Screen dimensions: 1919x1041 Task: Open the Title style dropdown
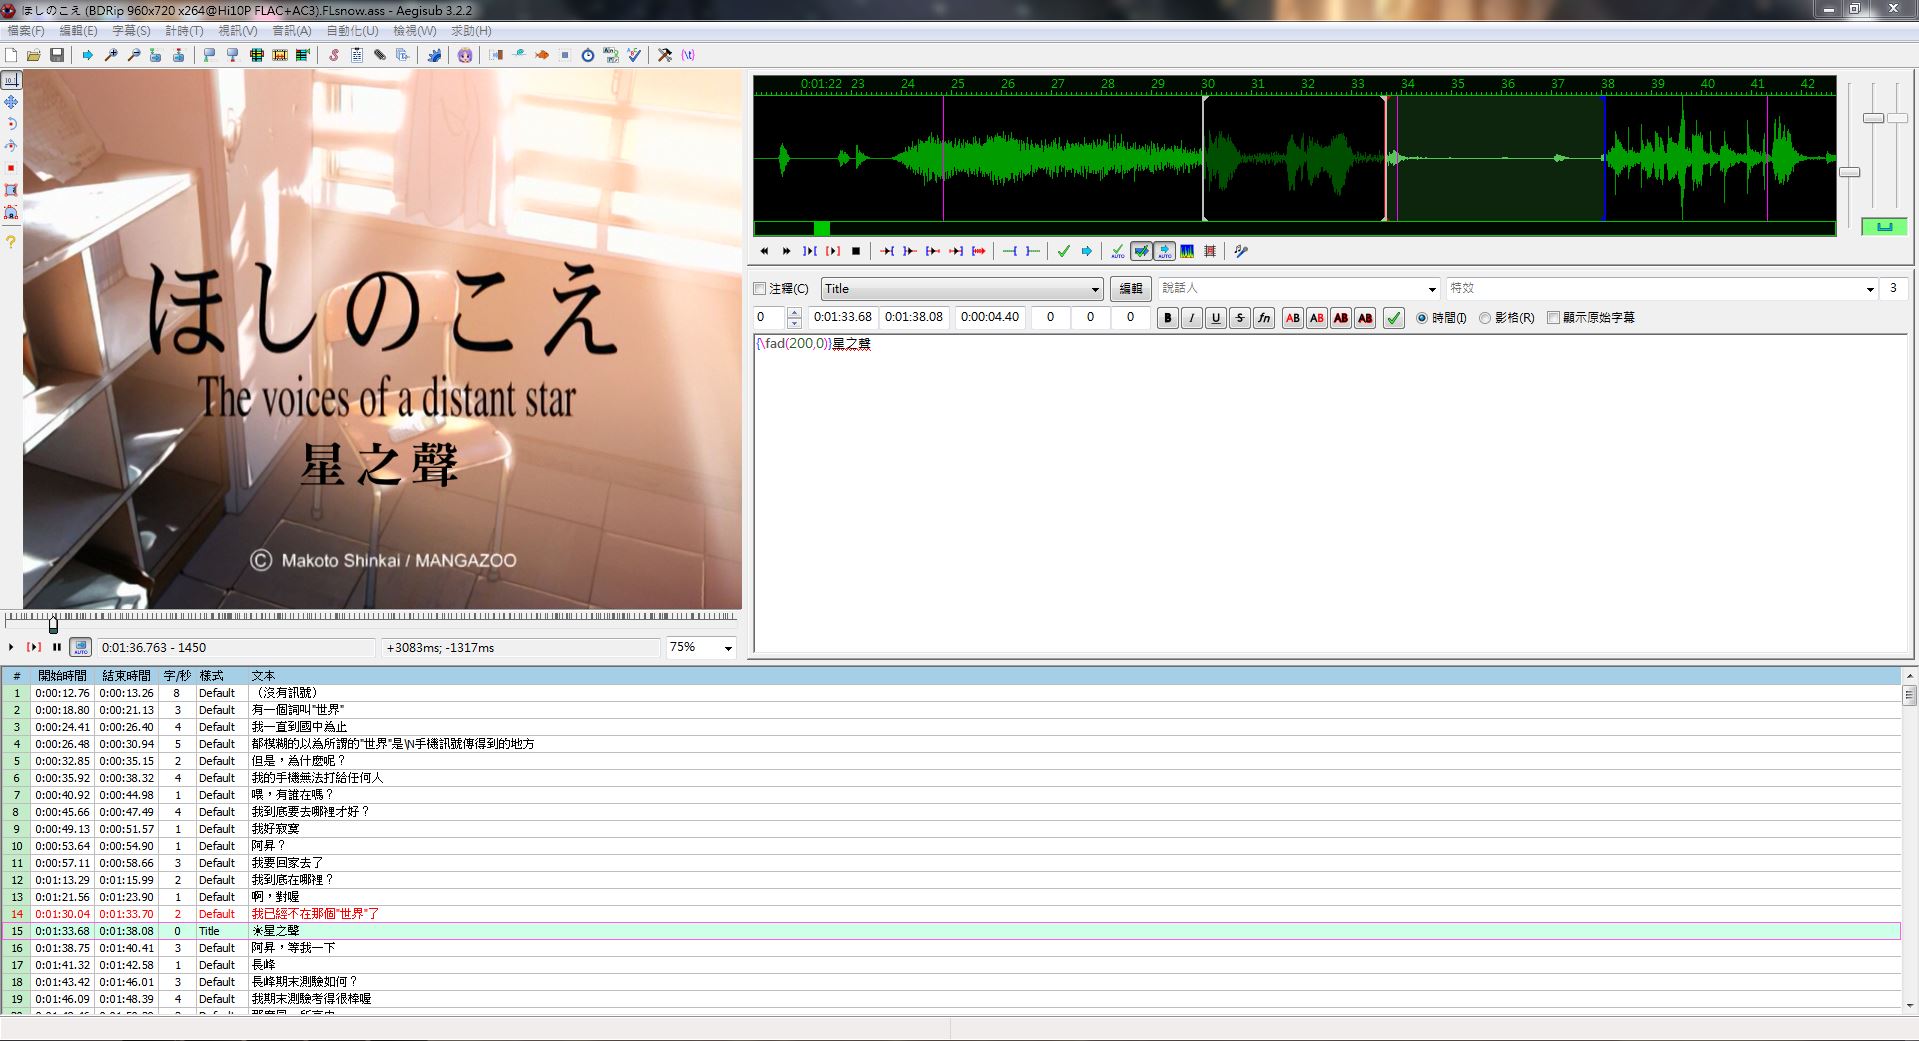pyautogui.click(x=961, y=289)
